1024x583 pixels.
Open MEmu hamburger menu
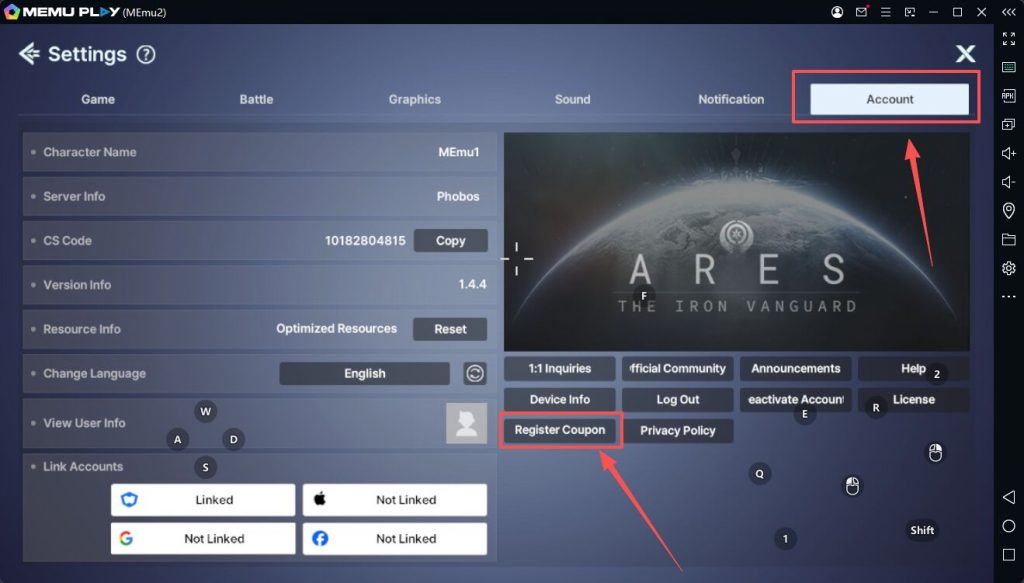(886, 12)
